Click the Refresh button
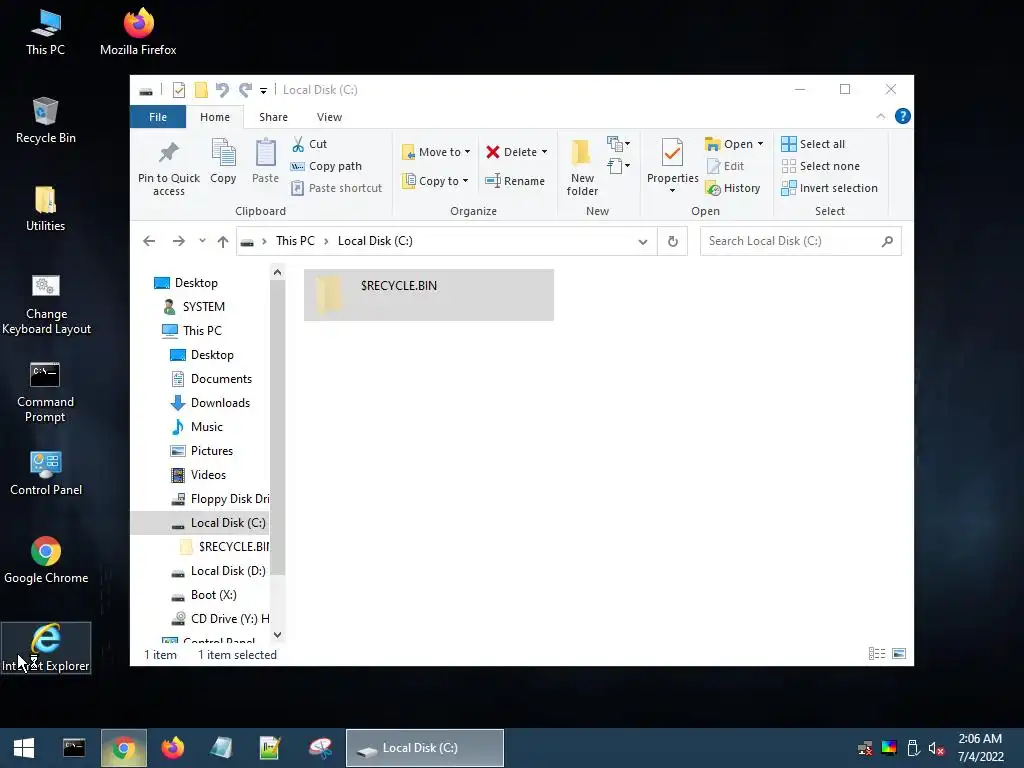The height and width of the screenshot is (768, 1024). (x=673, y=242)
